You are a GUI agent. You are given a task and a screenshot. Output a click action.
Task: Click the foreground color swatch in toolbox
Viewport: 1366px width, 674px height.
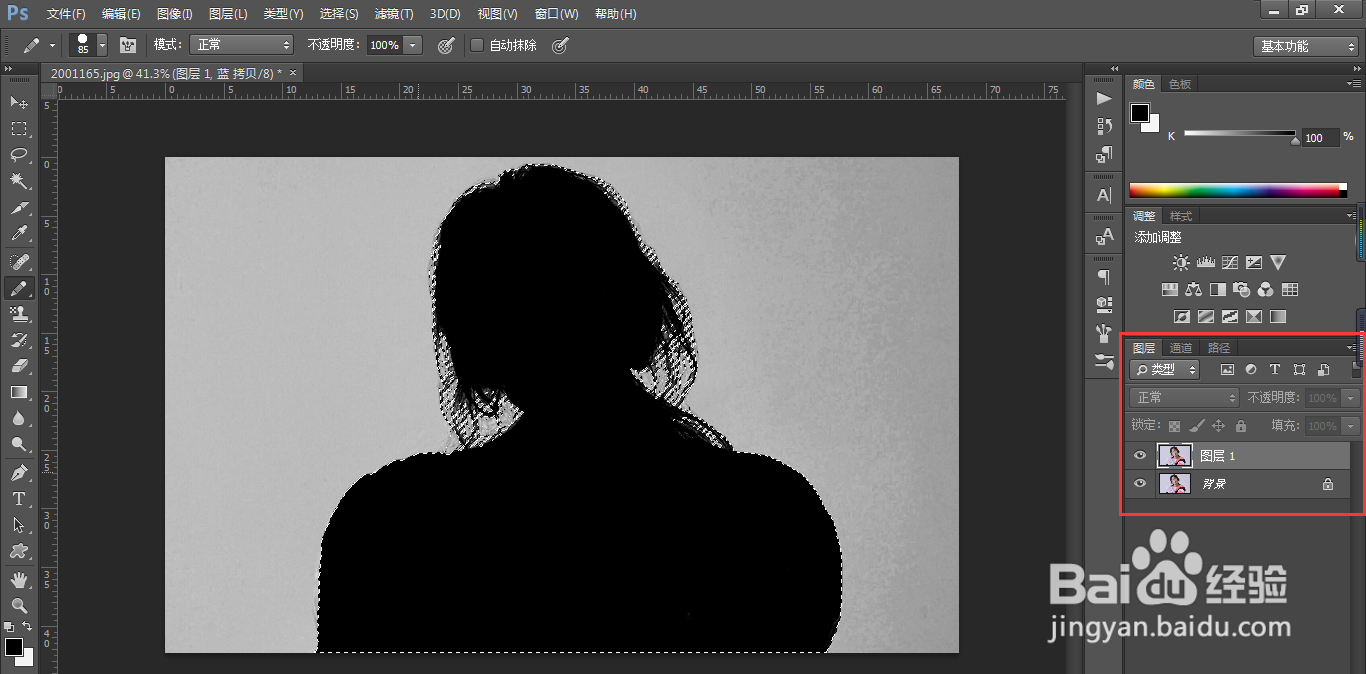(x=13, y=647)
